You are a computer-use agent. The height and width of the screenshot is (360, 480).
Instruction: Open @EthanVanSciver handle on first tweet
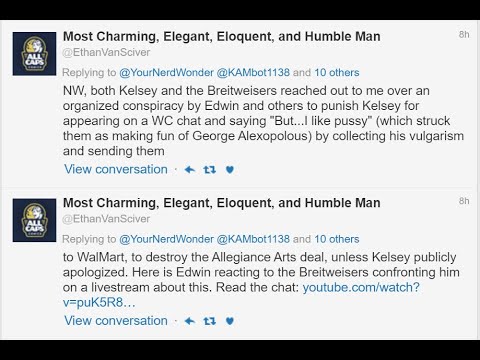tap(106, 52)
